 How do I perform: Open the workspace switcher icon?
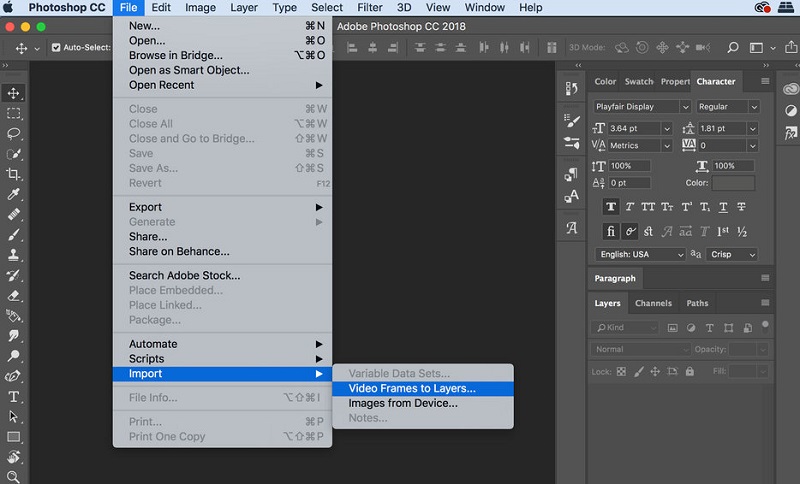(x=756, y=47)
